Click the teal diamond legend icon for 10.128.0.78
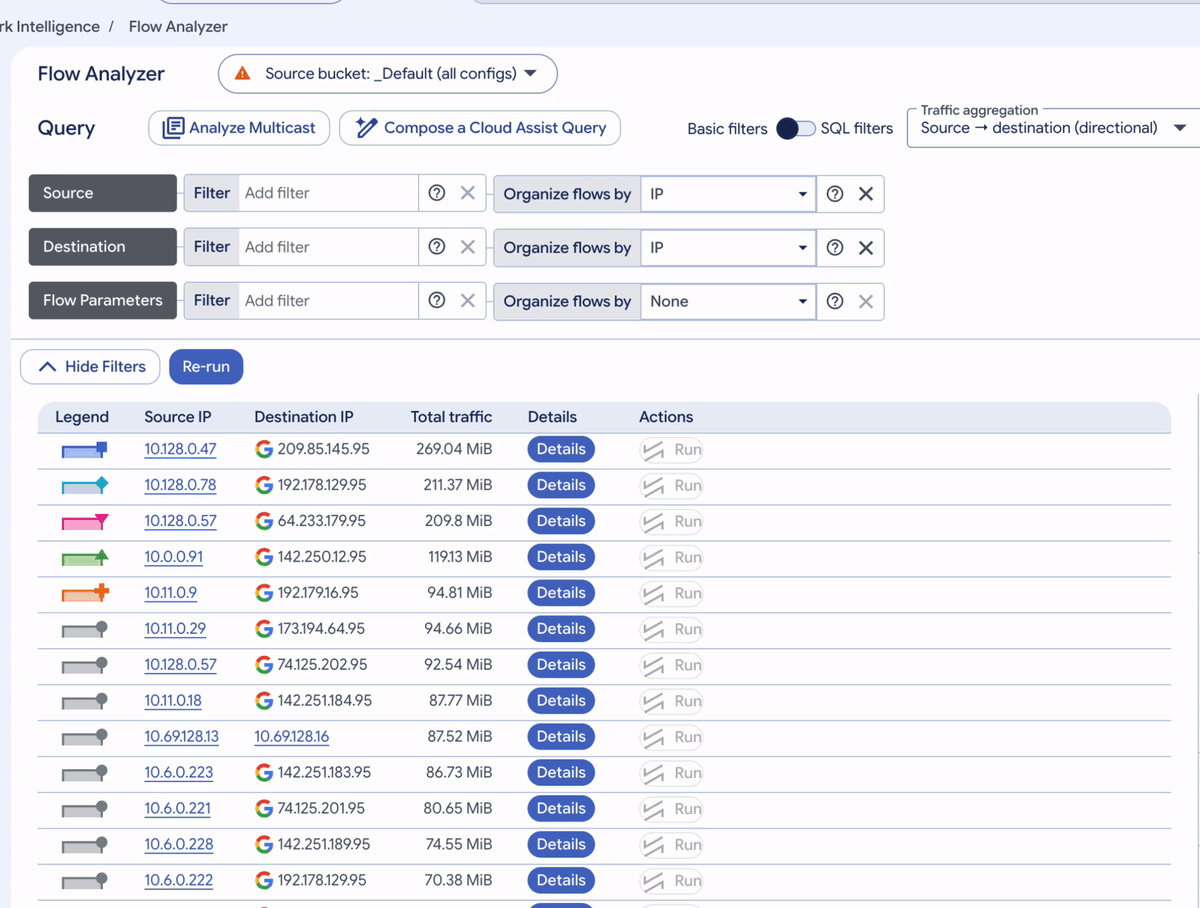The height and width of the screenshot is (908, 1200). [x=85, y=486]
